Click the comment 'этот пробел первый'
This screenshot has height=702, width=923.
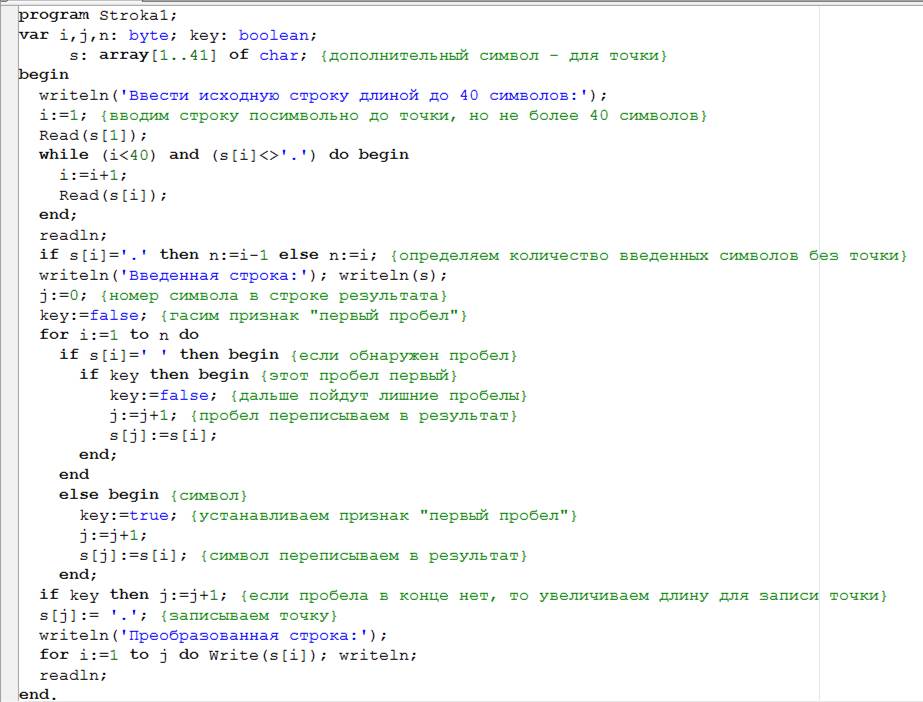point(358,375)
